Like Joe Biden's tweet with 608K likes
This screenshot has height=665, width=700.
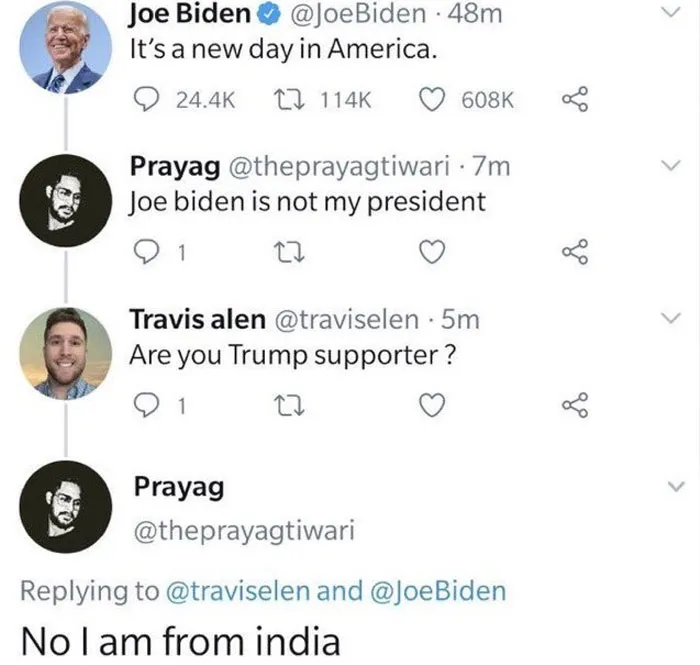click(x=432, y=99)
